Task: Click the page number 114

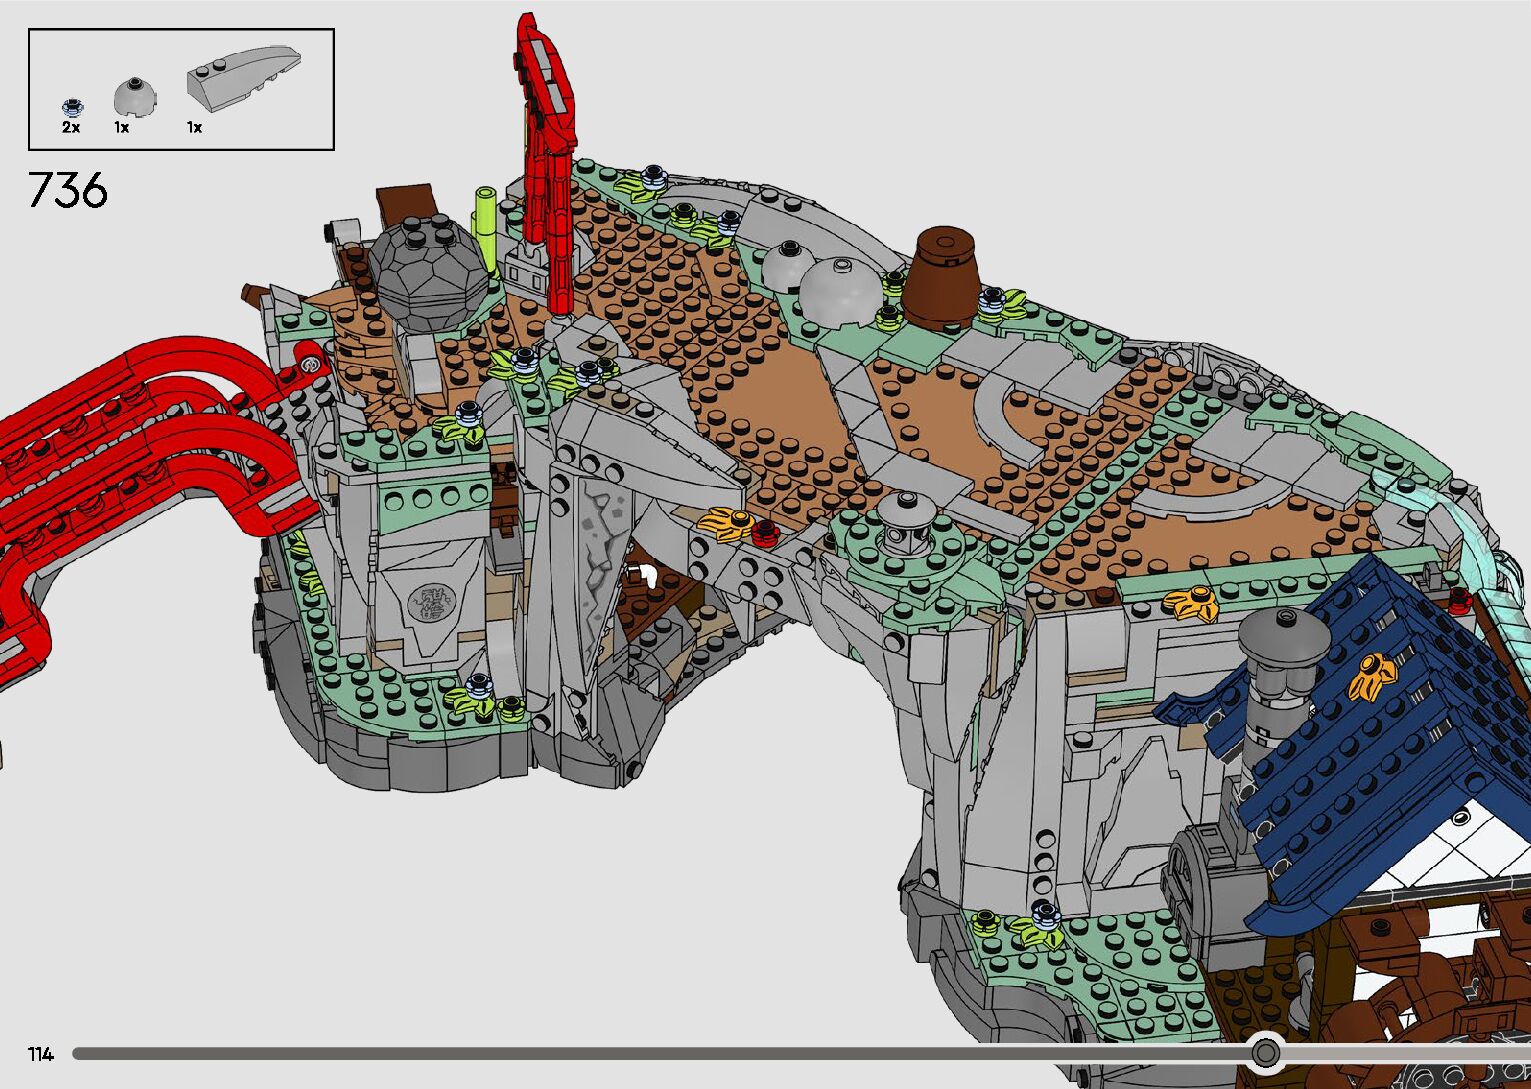Action: point(41,1054)
